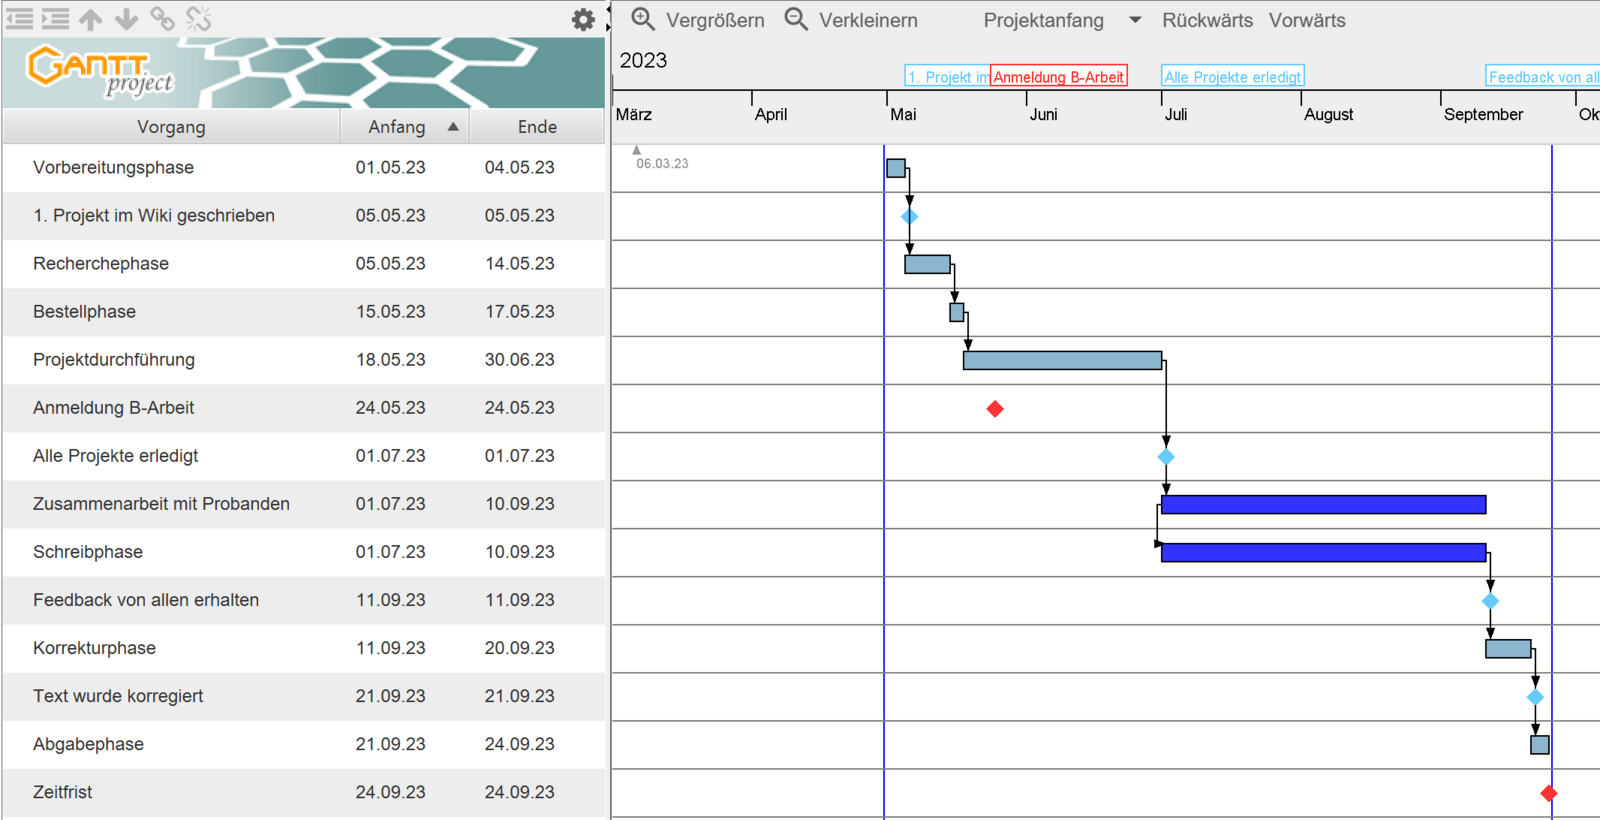1600x820 pixels.
Task: Click the sort arrow in the Anfang column
Action: tap(453, 127)
